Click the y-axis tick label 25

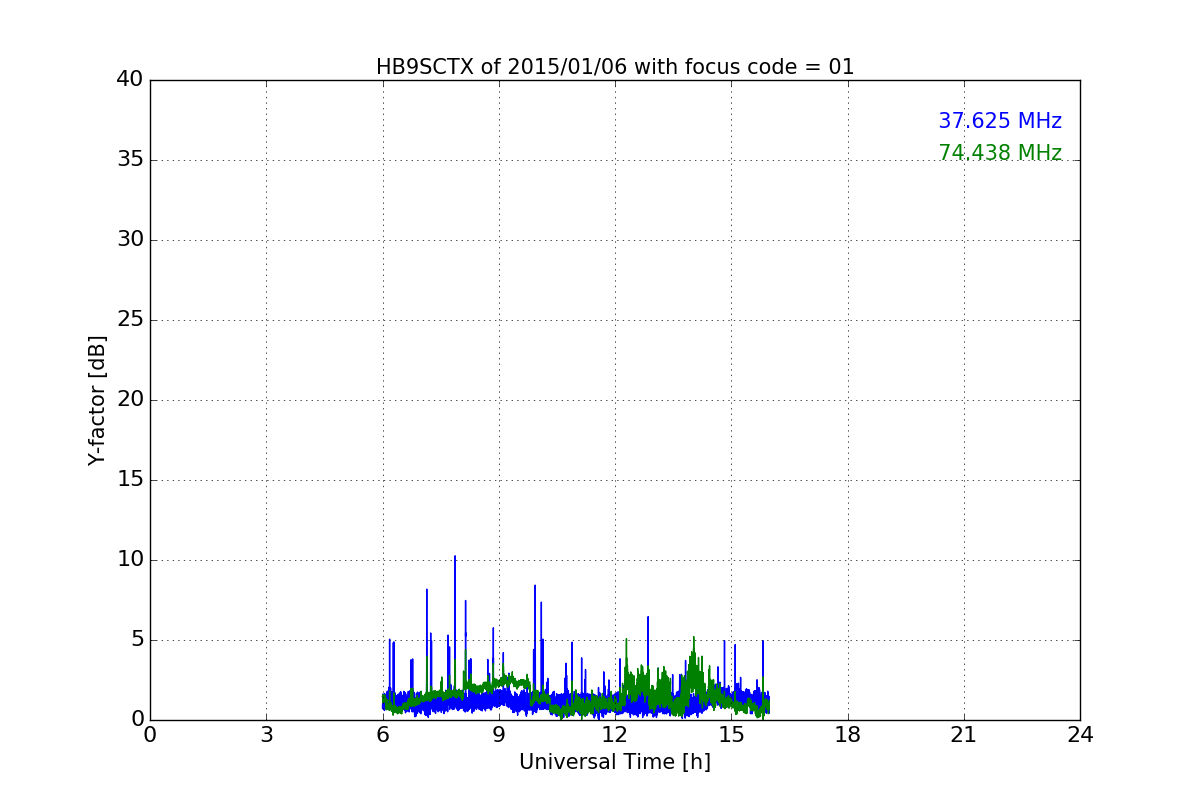coord(130,320)
